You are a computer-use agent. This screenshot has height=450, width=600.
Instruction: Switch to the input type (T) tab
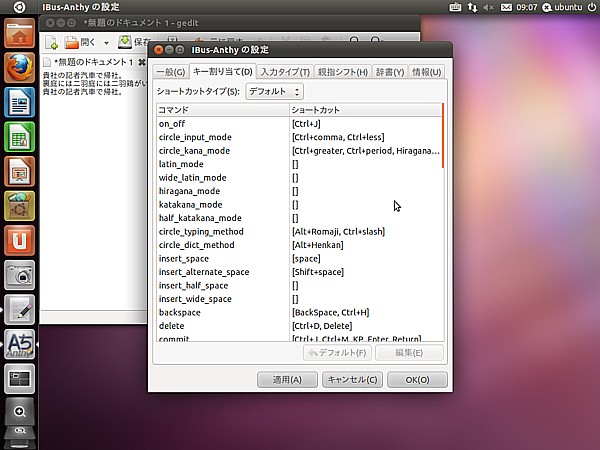(x=285, y=72)
